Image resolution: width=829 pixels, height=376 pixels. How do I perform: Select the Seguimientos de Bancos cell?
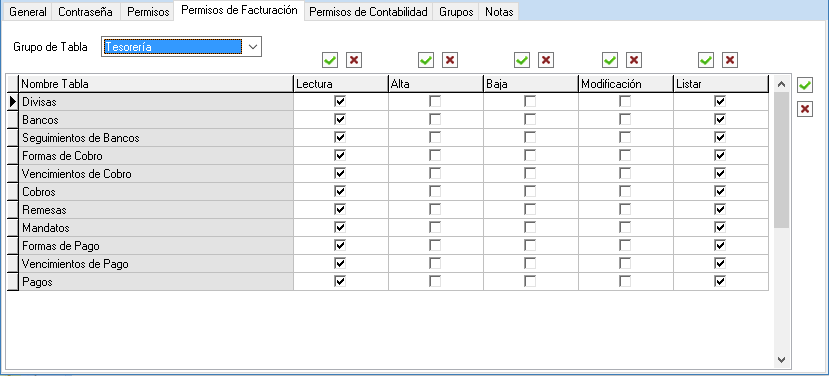(x=156, y=137)
